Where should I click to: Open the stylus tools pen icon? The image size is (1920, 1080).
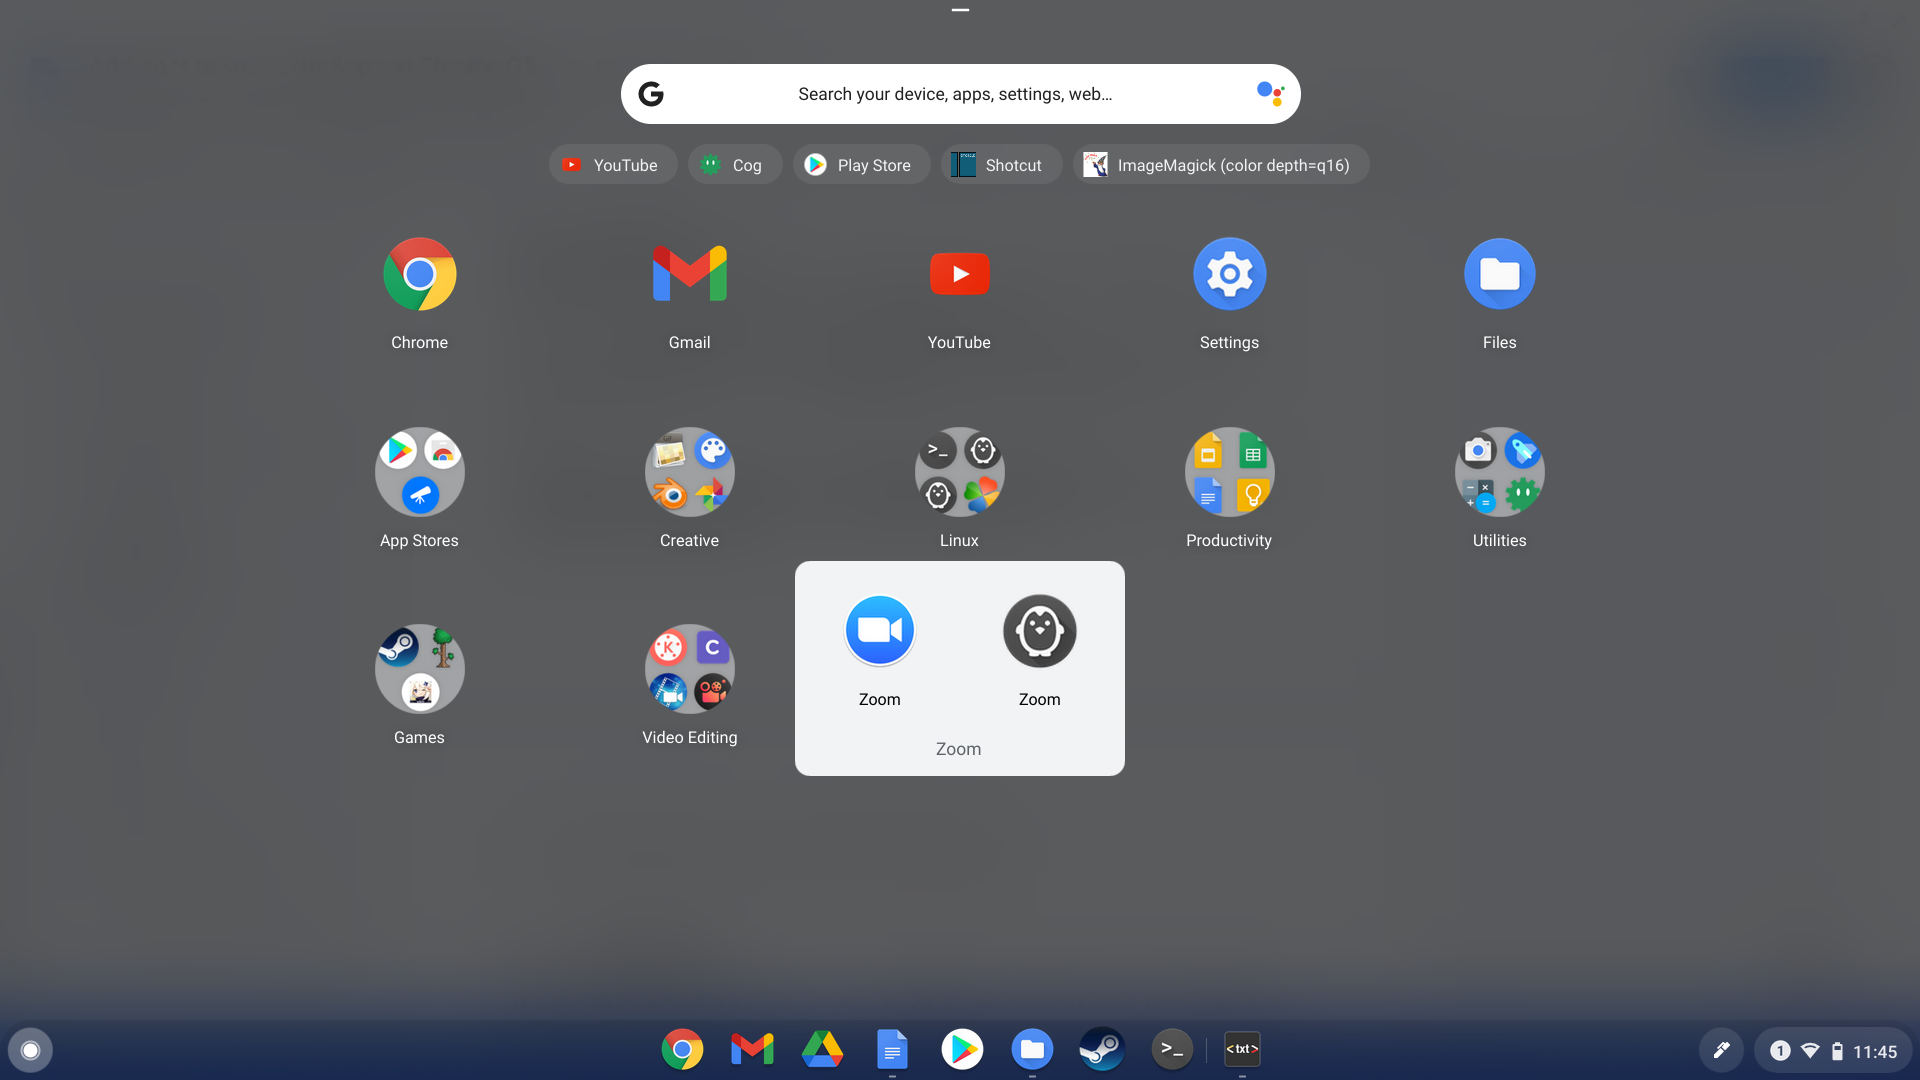click(1721, 1051)
